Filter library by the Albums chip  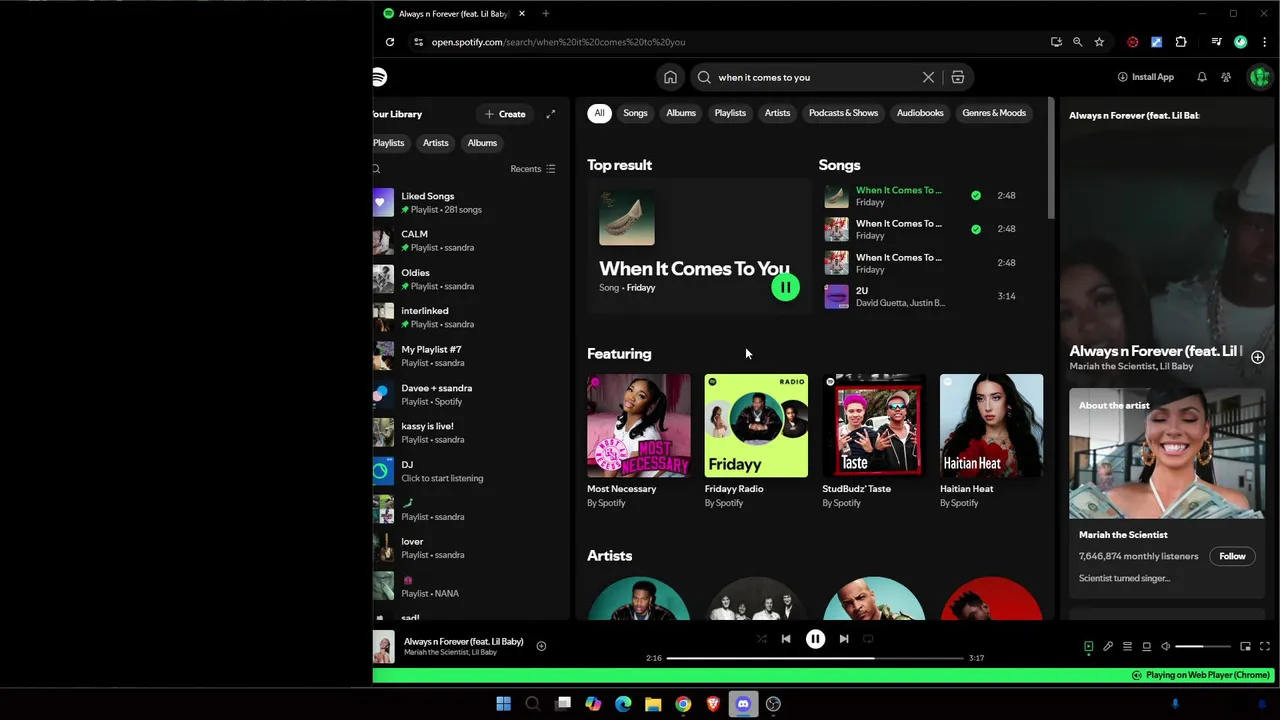pos(482,143)
